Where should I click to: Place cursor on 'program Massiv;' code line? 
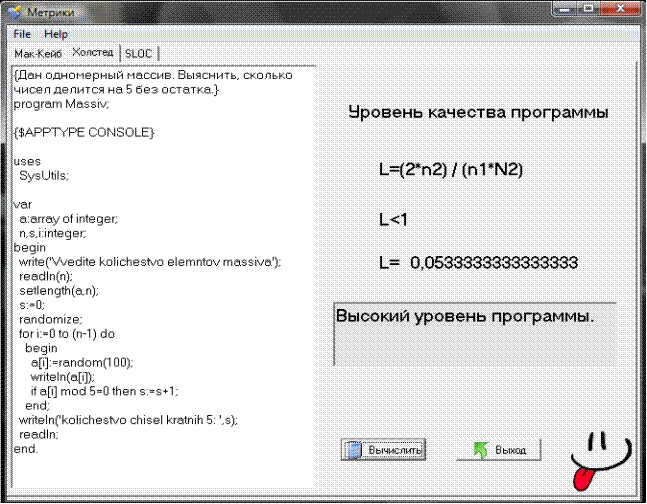coord(61,103)
